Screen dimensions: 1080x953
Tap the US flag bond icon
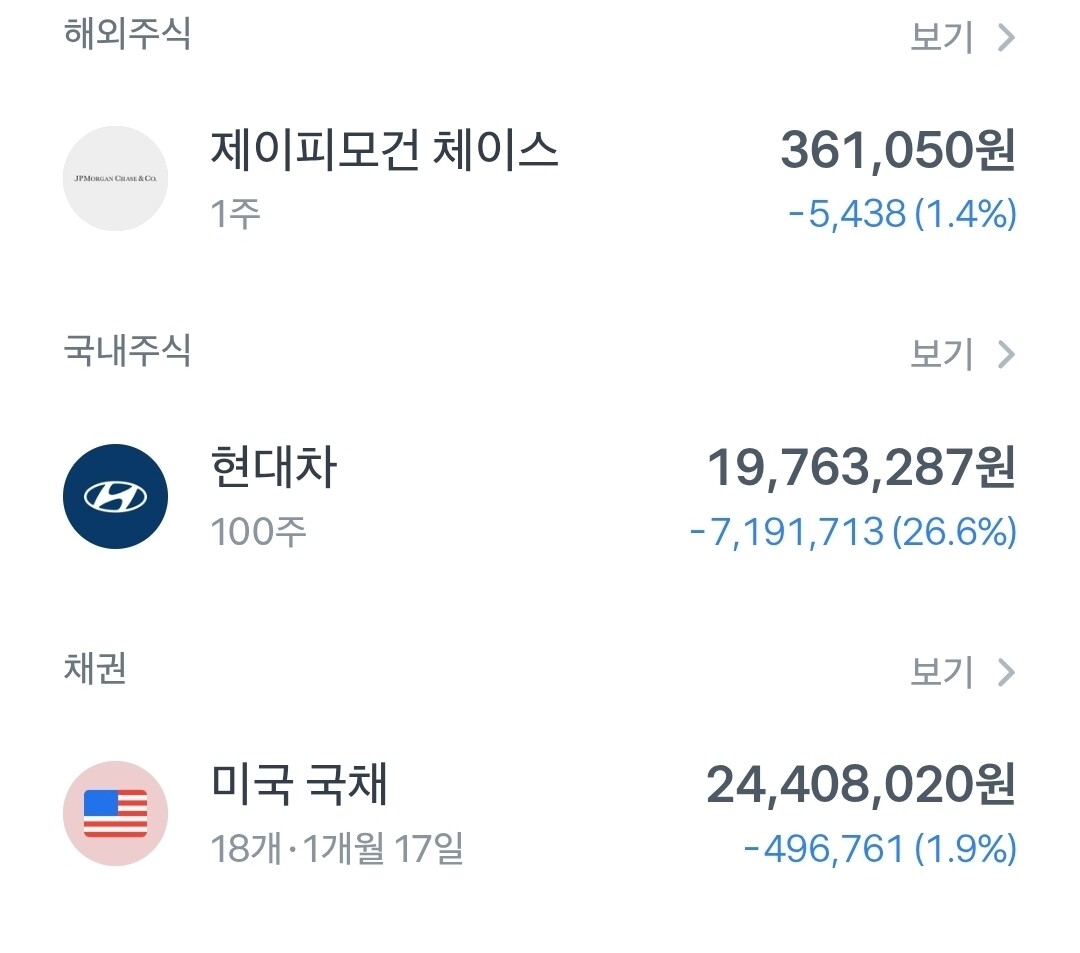coord(115,813)
